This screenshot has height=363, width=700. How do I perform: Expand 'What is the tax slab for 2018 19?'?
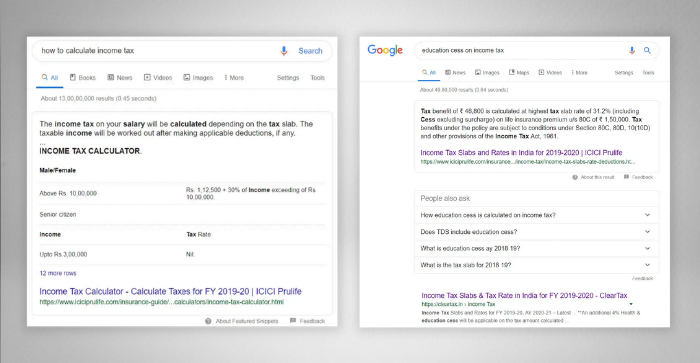(537, 265)
